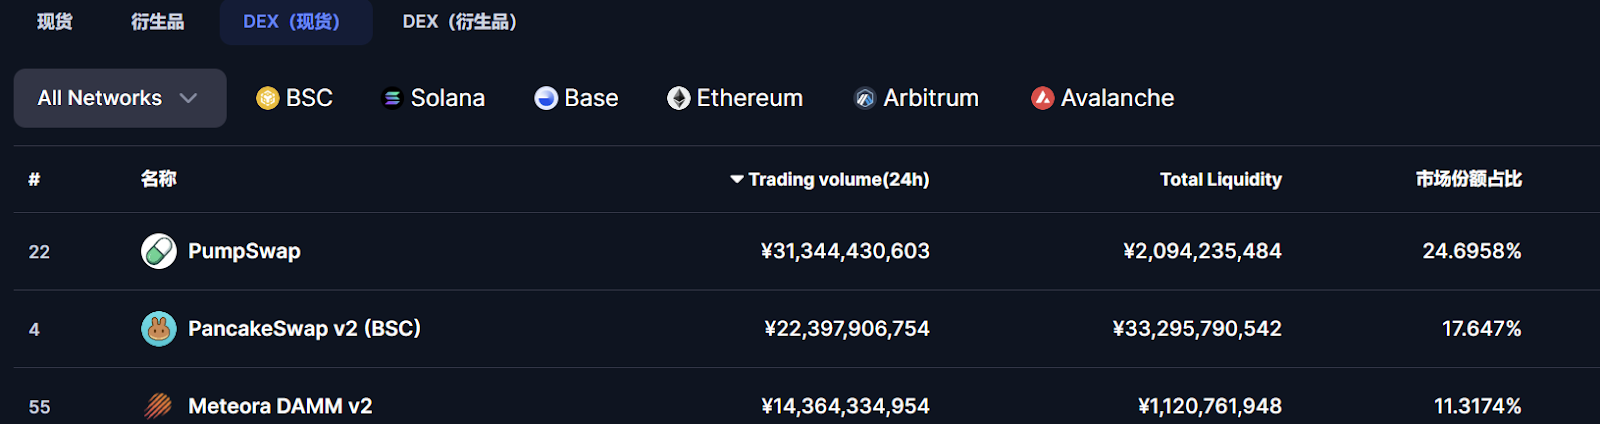
Task: Sort by the # rank column
Action: (x=34, y=179)
